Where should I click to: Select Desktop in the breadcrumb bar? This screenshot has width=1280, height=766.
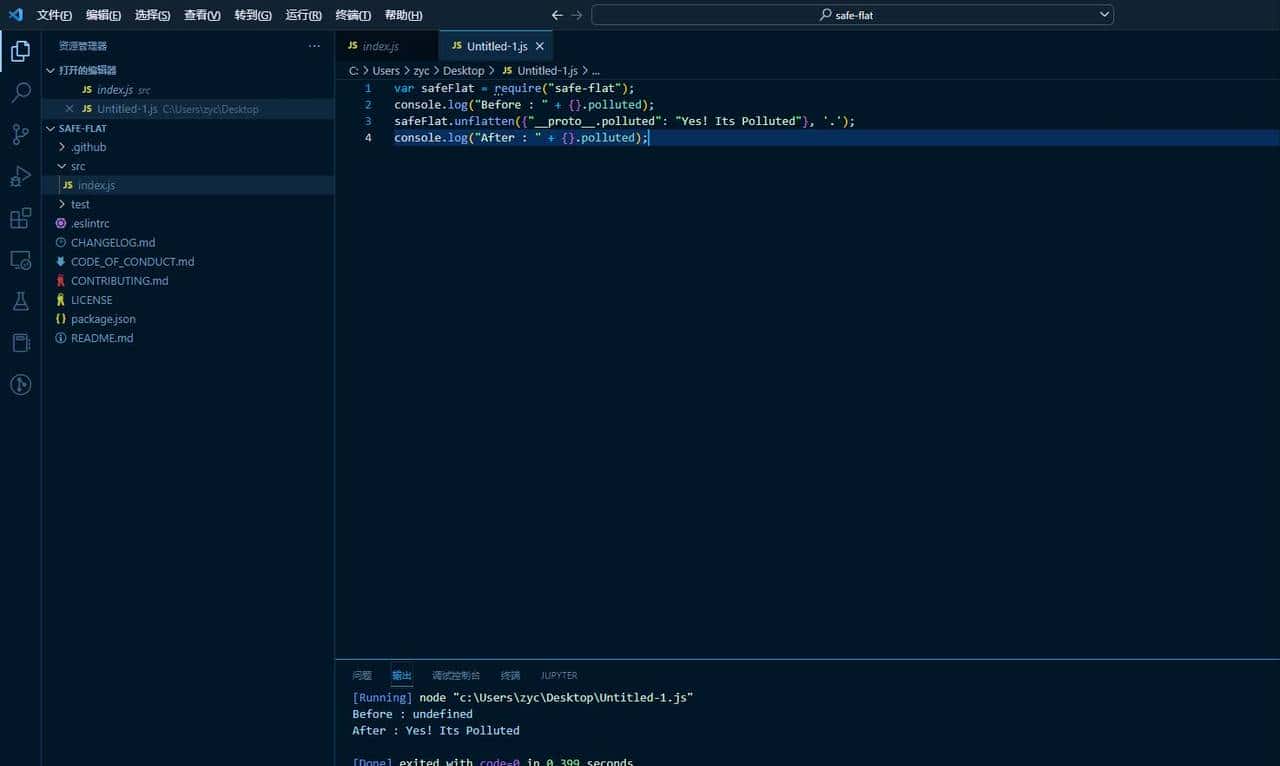[463, 70]
